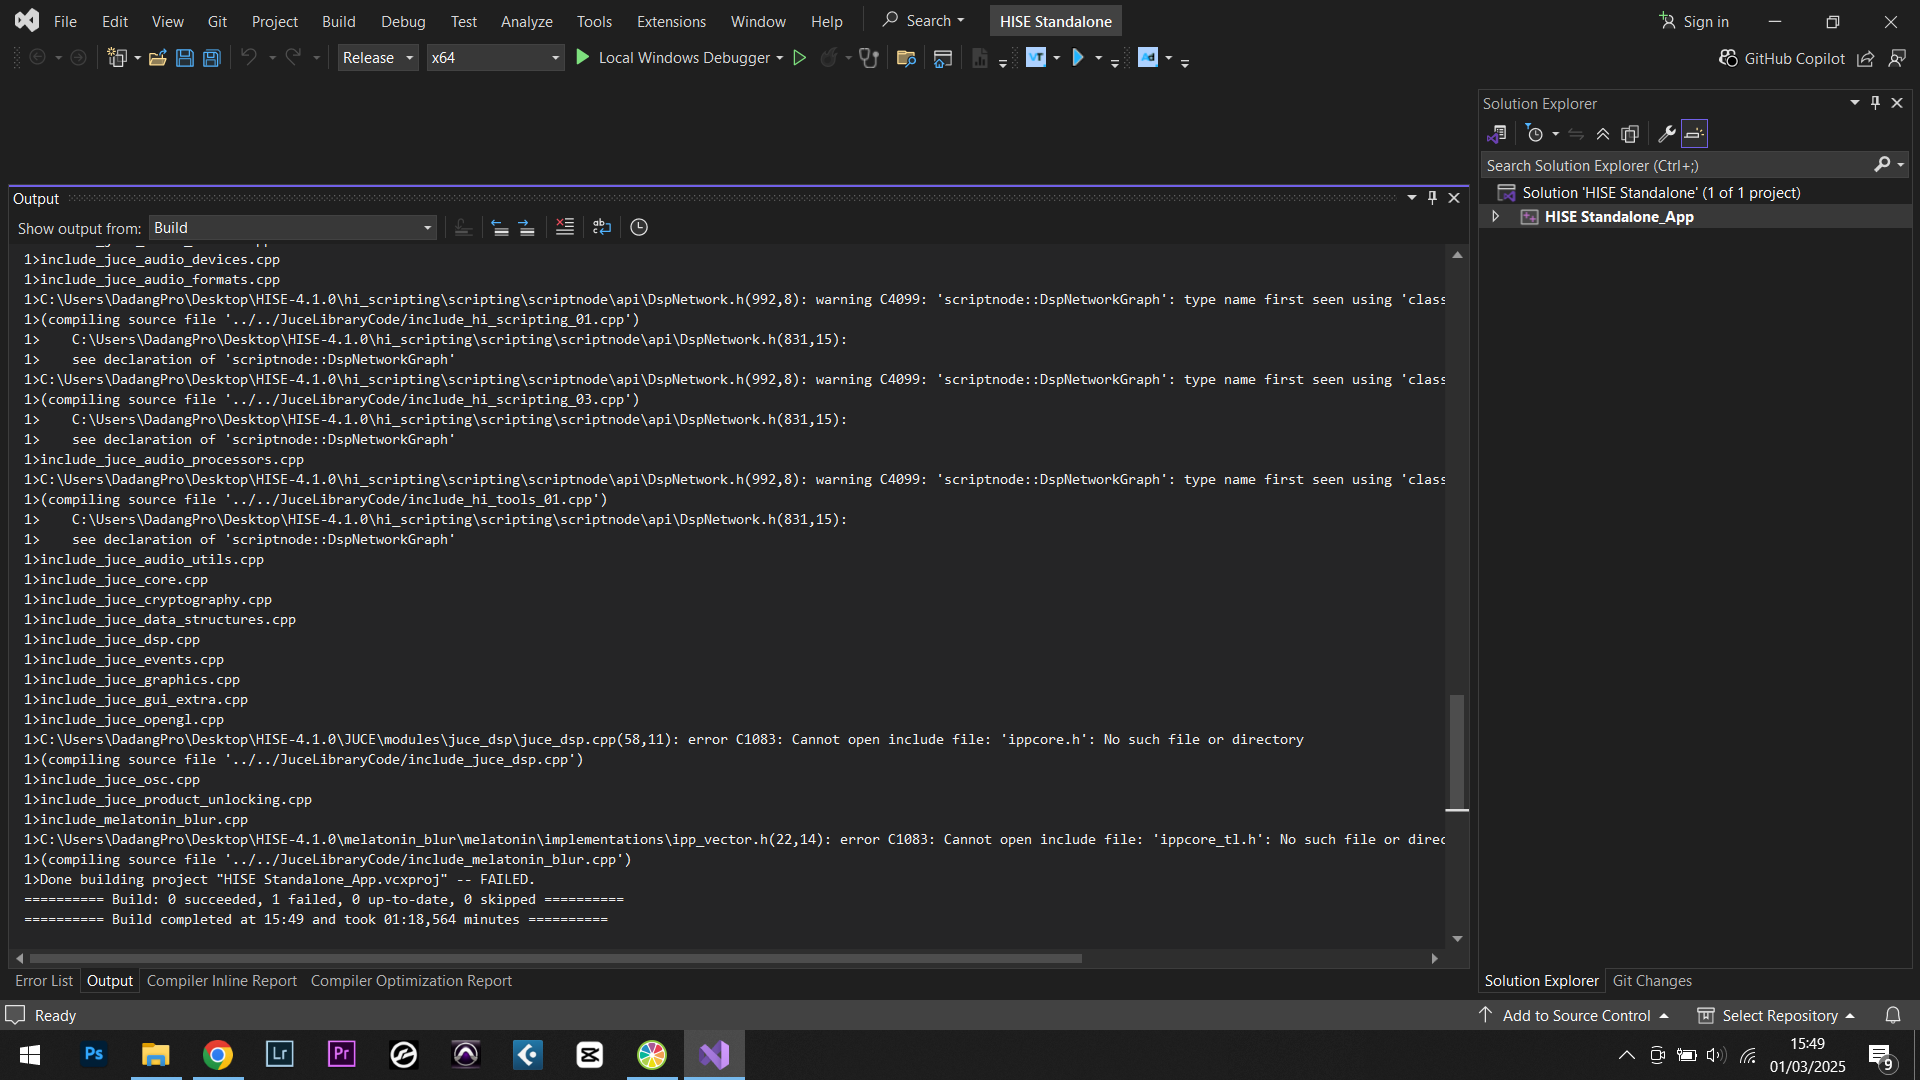Open the Git menu
This screenshot has width=1920, height=1080.
217,21
